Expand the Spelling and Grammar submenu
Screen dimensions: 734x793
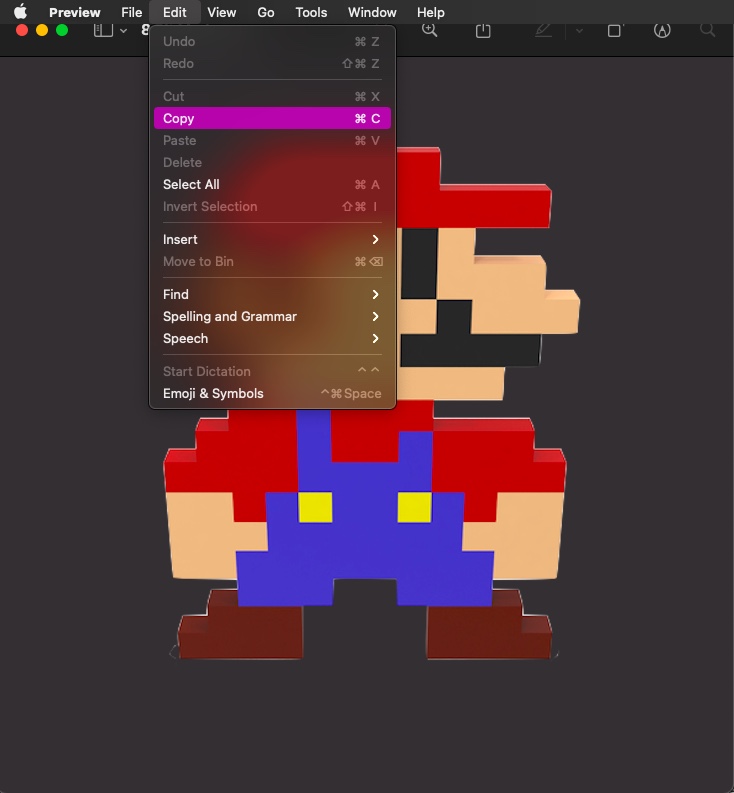pyautogui.click(x=272, y=317)
